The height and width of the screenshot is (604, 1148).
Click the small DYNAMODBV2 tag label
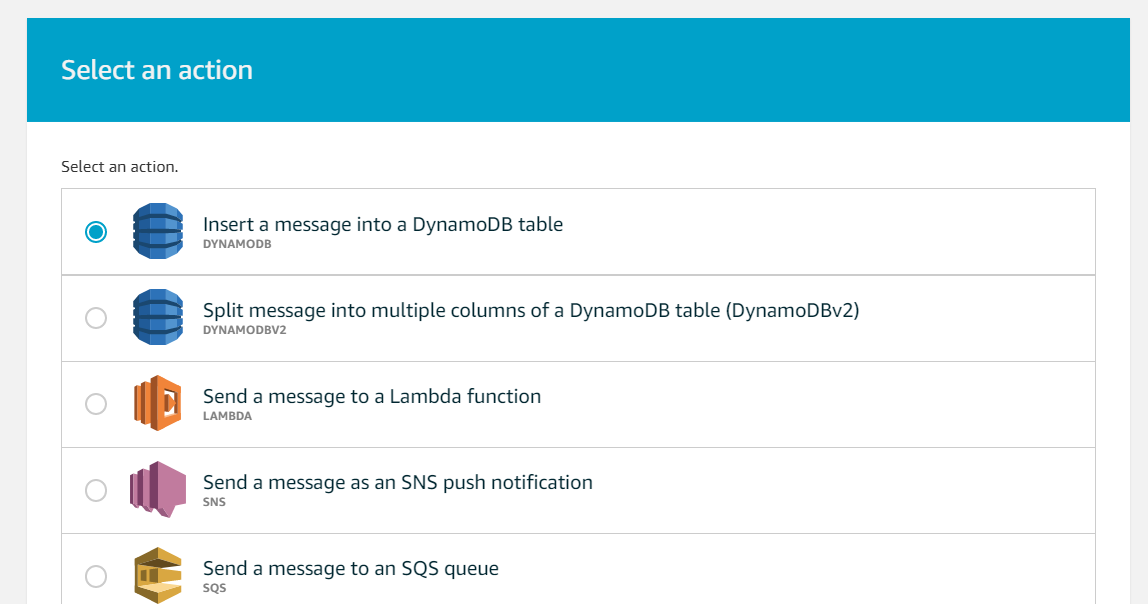[245, 330]
